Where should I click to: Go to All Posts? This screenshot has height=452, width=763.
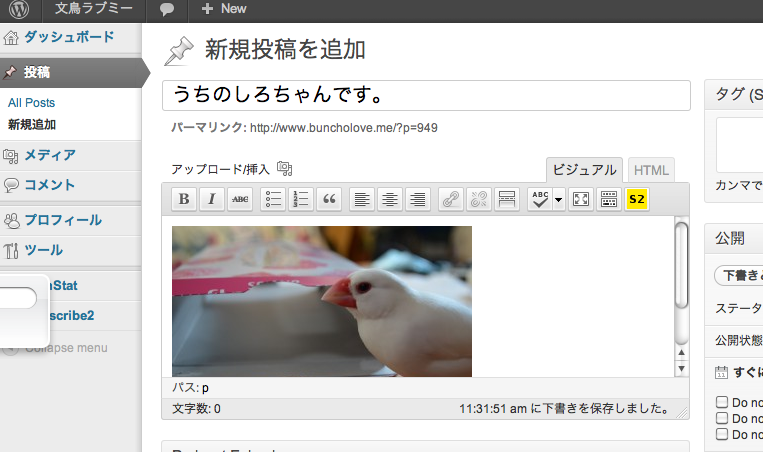pos(31,103)
